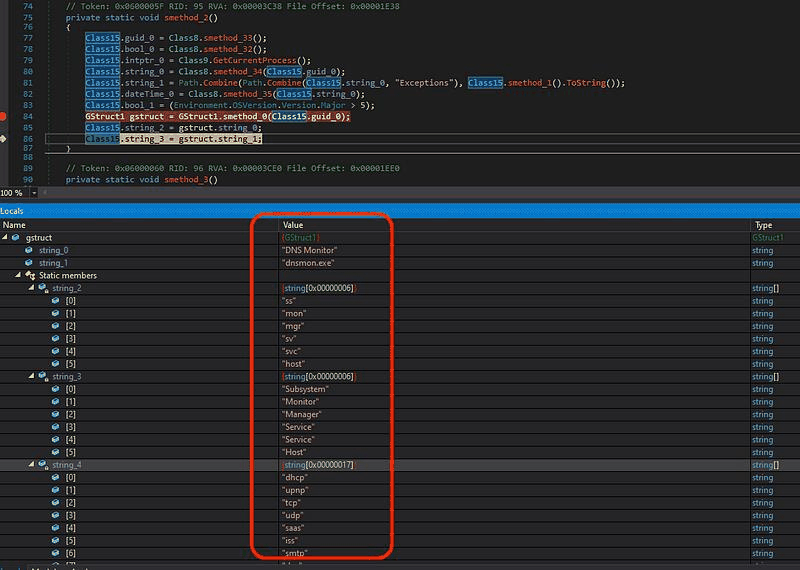This screenshot has height=570, width=800.
Task: Click the icon of the row valued "host"
Action: pos(56,364)
